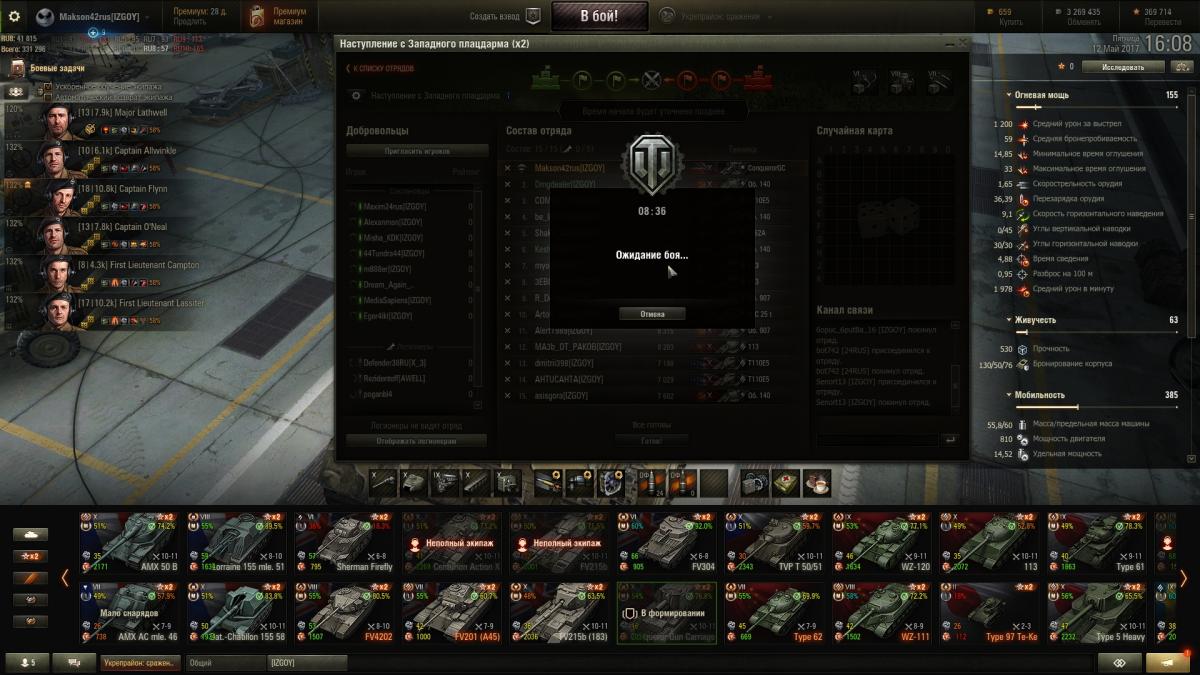Remove player Alert1989 with the X icon
Screen dimensions: 1200x675
[x=507, y=331]
